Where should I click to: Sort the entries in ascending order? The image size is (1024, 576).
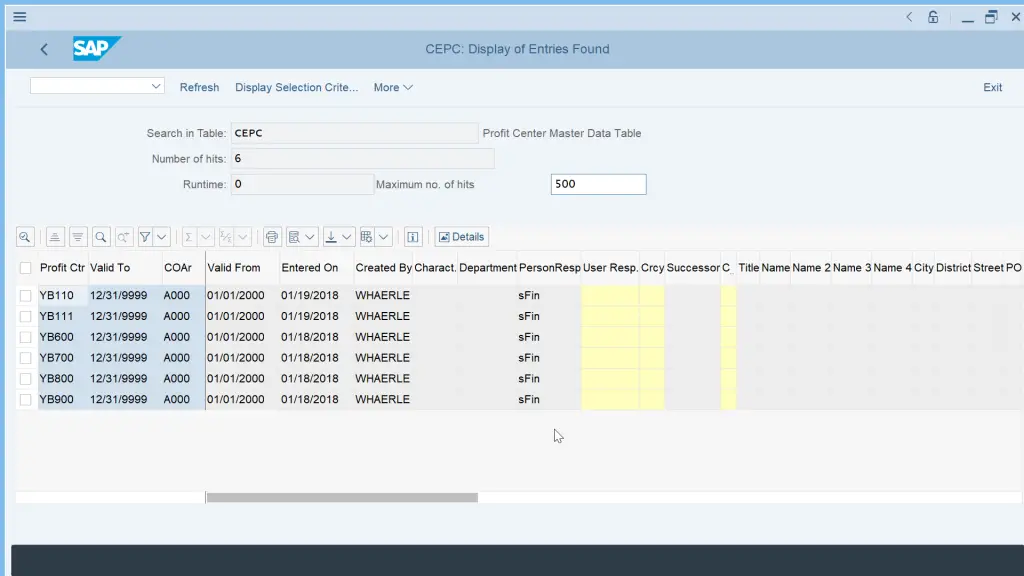(51, 236)
